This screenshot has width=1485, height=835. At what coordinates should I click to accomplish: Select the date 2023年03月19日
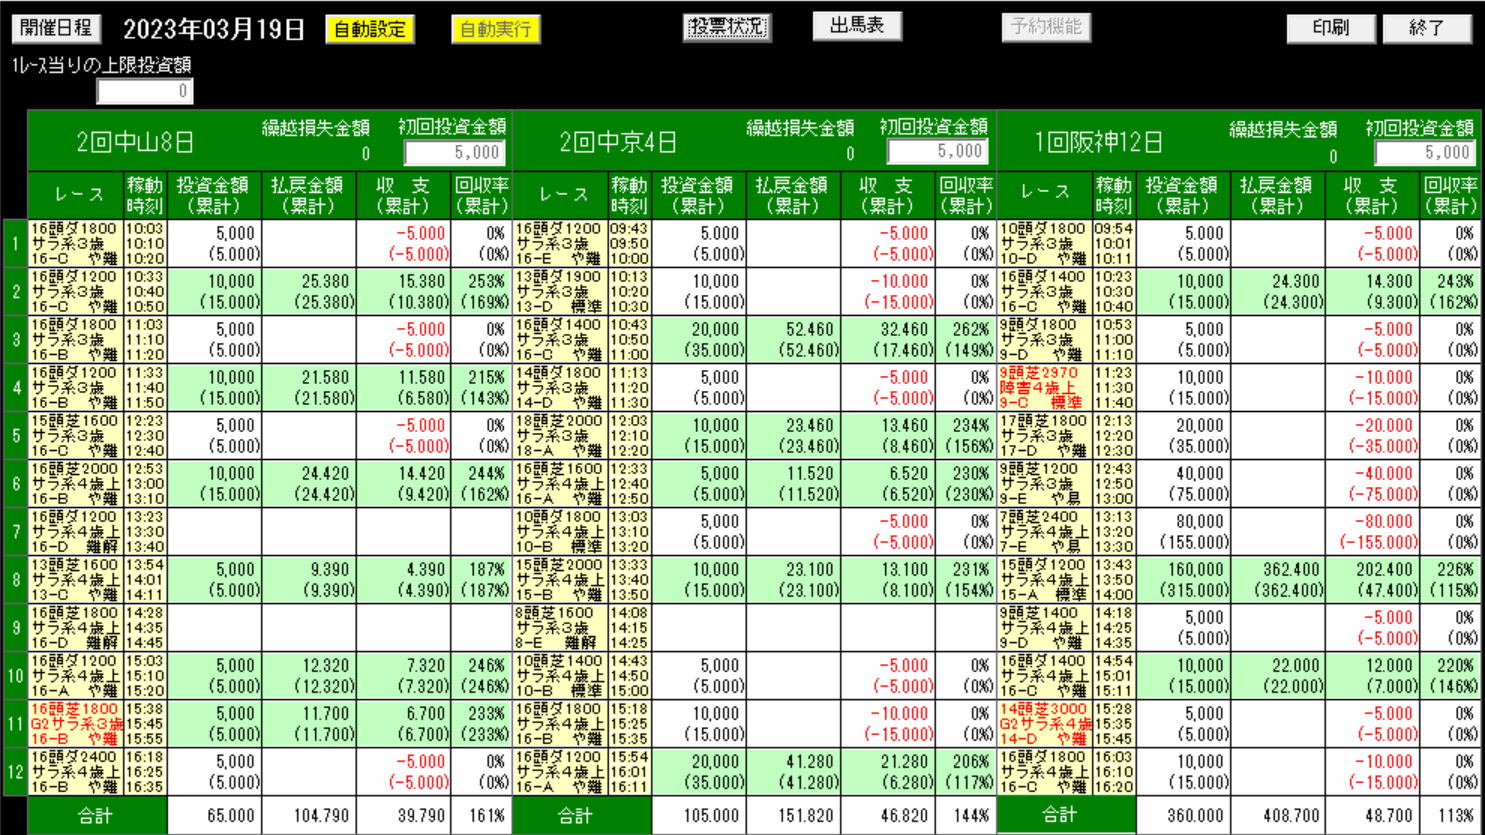click(x=214, y=29)
